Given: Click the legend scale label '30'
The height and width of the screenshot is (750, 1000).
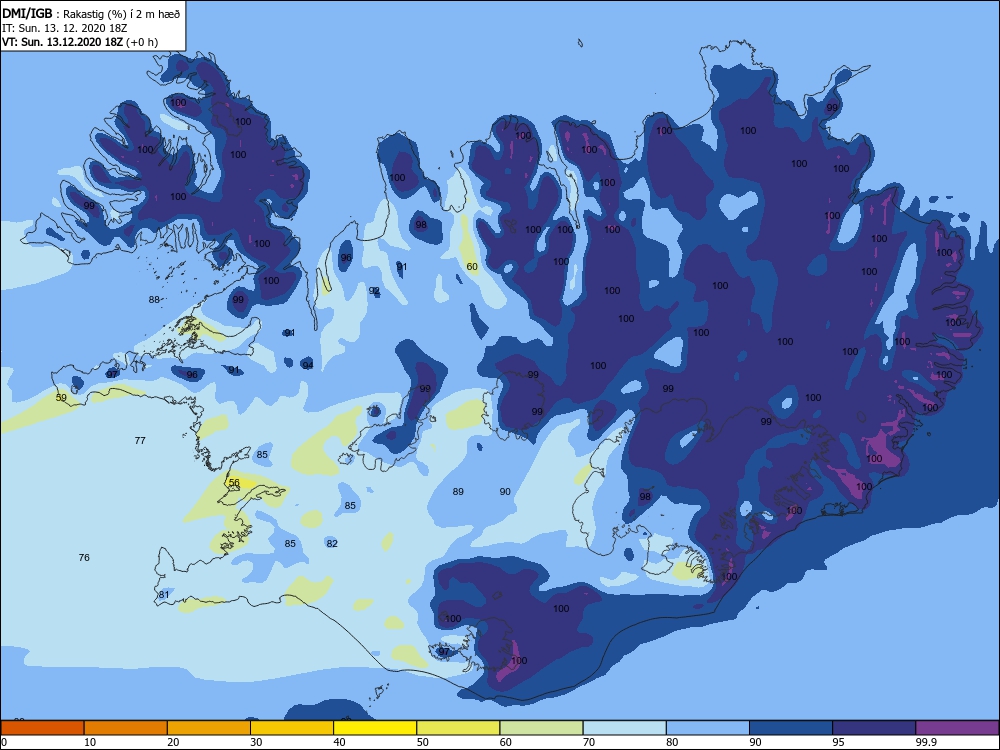Looking at the screenshot, I should coord(256,742).
